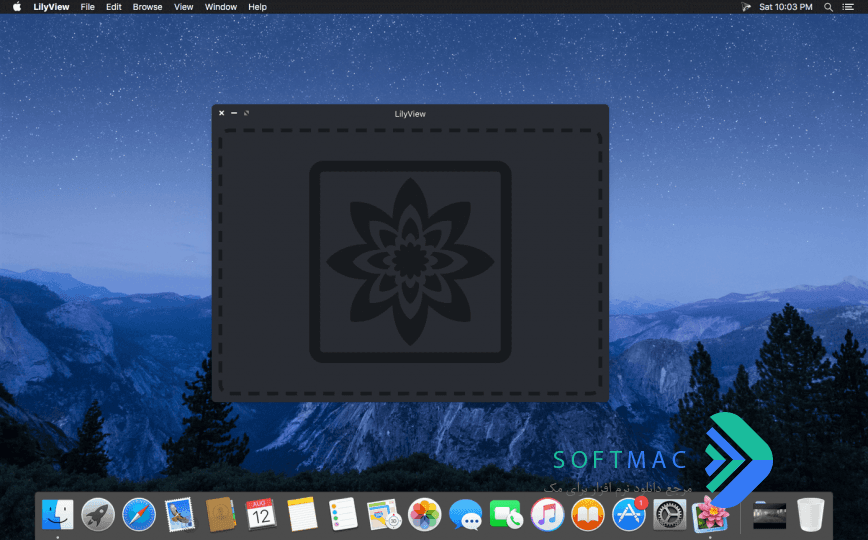The height and width of the screenshot is (540, 868).
Task: Open the File menu
Action: click(x=87, y=7)
